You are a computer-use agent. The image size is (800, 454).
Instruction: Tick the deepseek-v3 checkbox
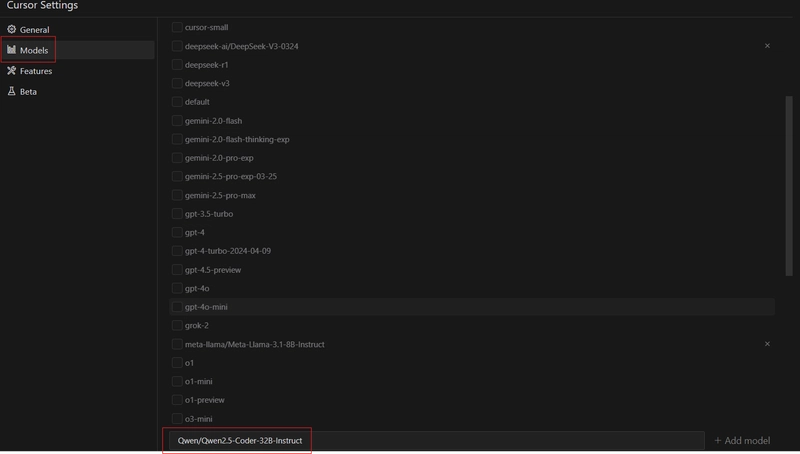(x=177, y=83)
